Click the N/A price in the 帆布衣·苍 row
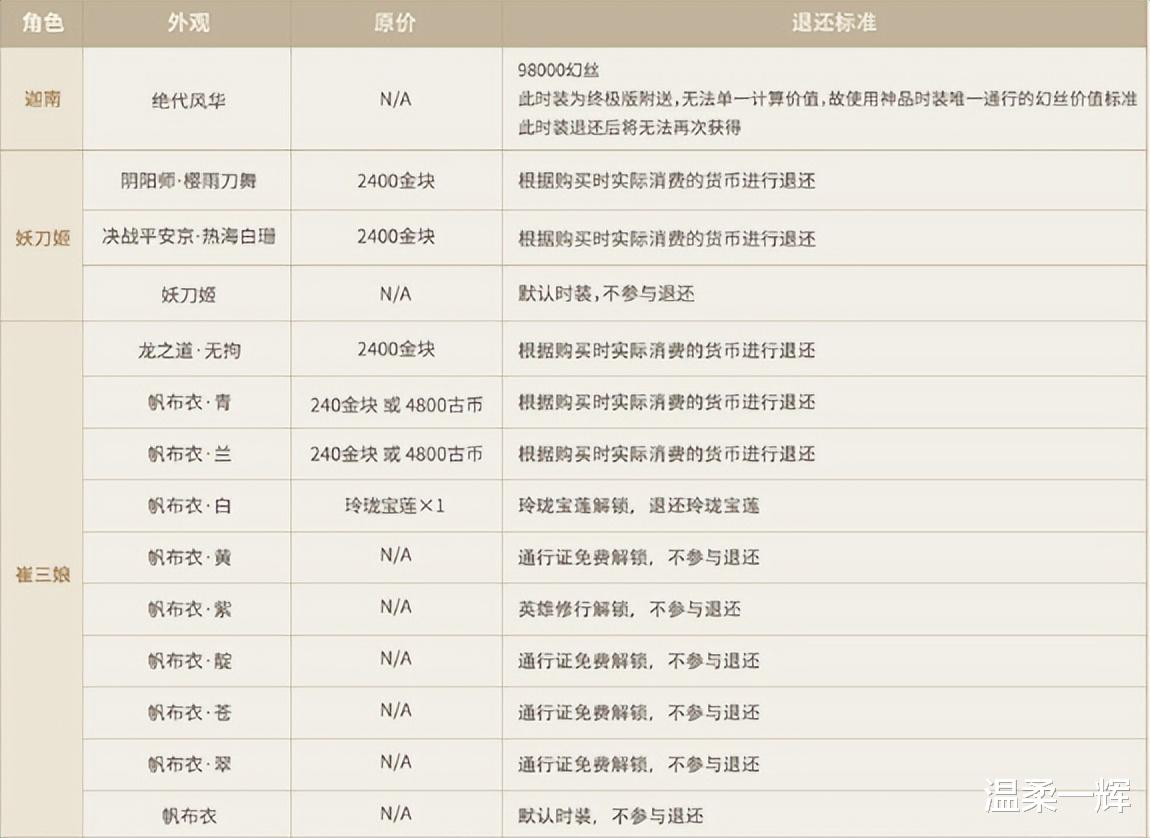This screenshot has width=1150, height=838. (x=395, y=710)
